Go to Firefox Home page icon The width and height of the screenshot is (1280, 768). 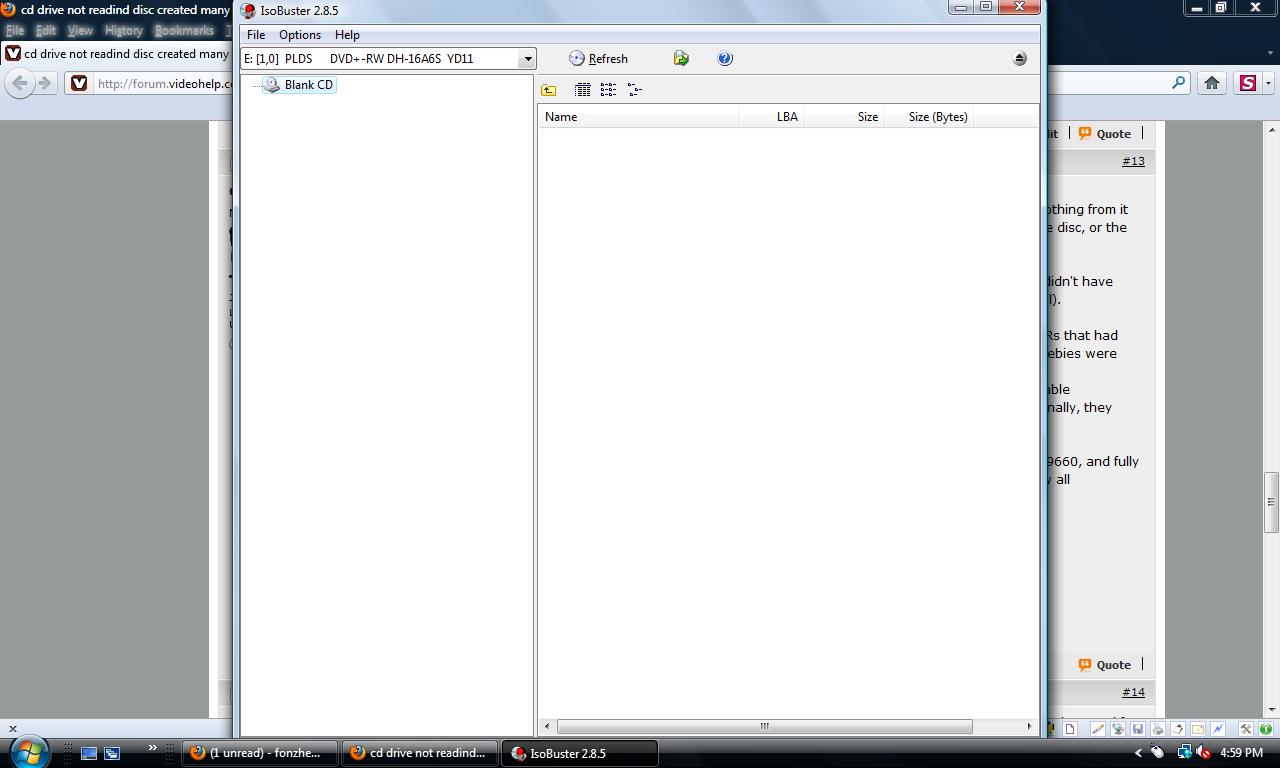(x=1212, y=83)
